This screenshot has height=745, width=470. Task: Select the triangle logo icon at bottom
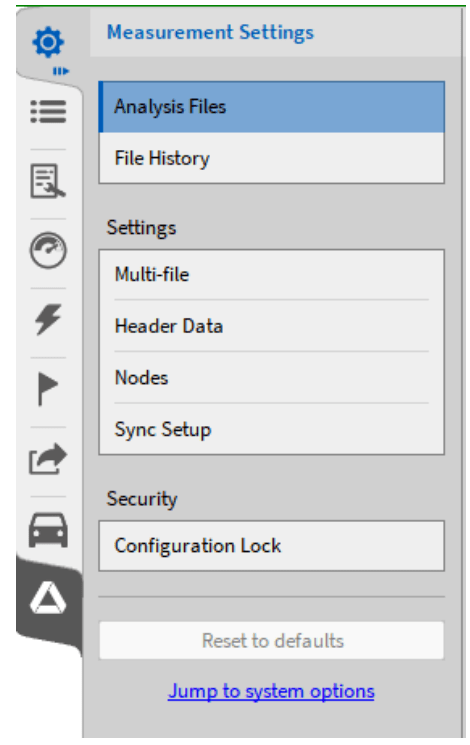pos(48,598)
